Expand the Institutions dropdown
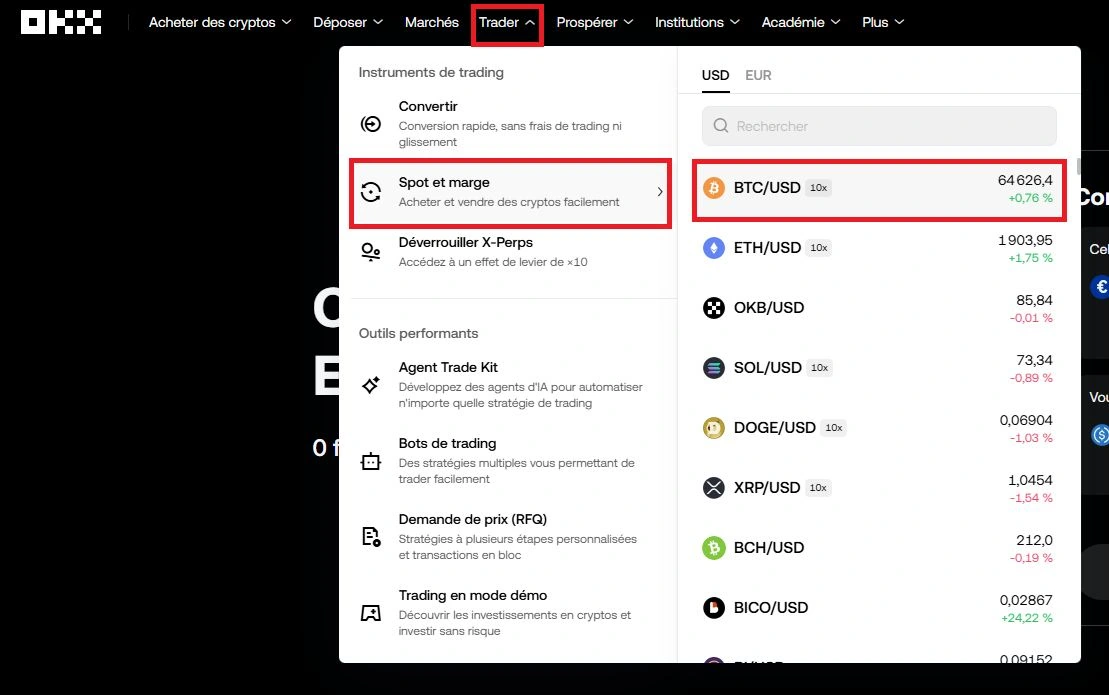Viewport: 1109px width, 695px height. pyautogui.click(x=697, y=22)
